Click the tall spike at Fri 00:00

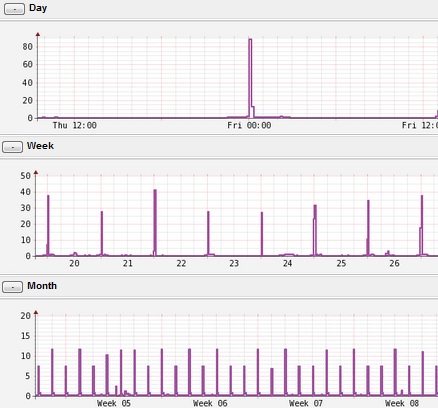250,77
